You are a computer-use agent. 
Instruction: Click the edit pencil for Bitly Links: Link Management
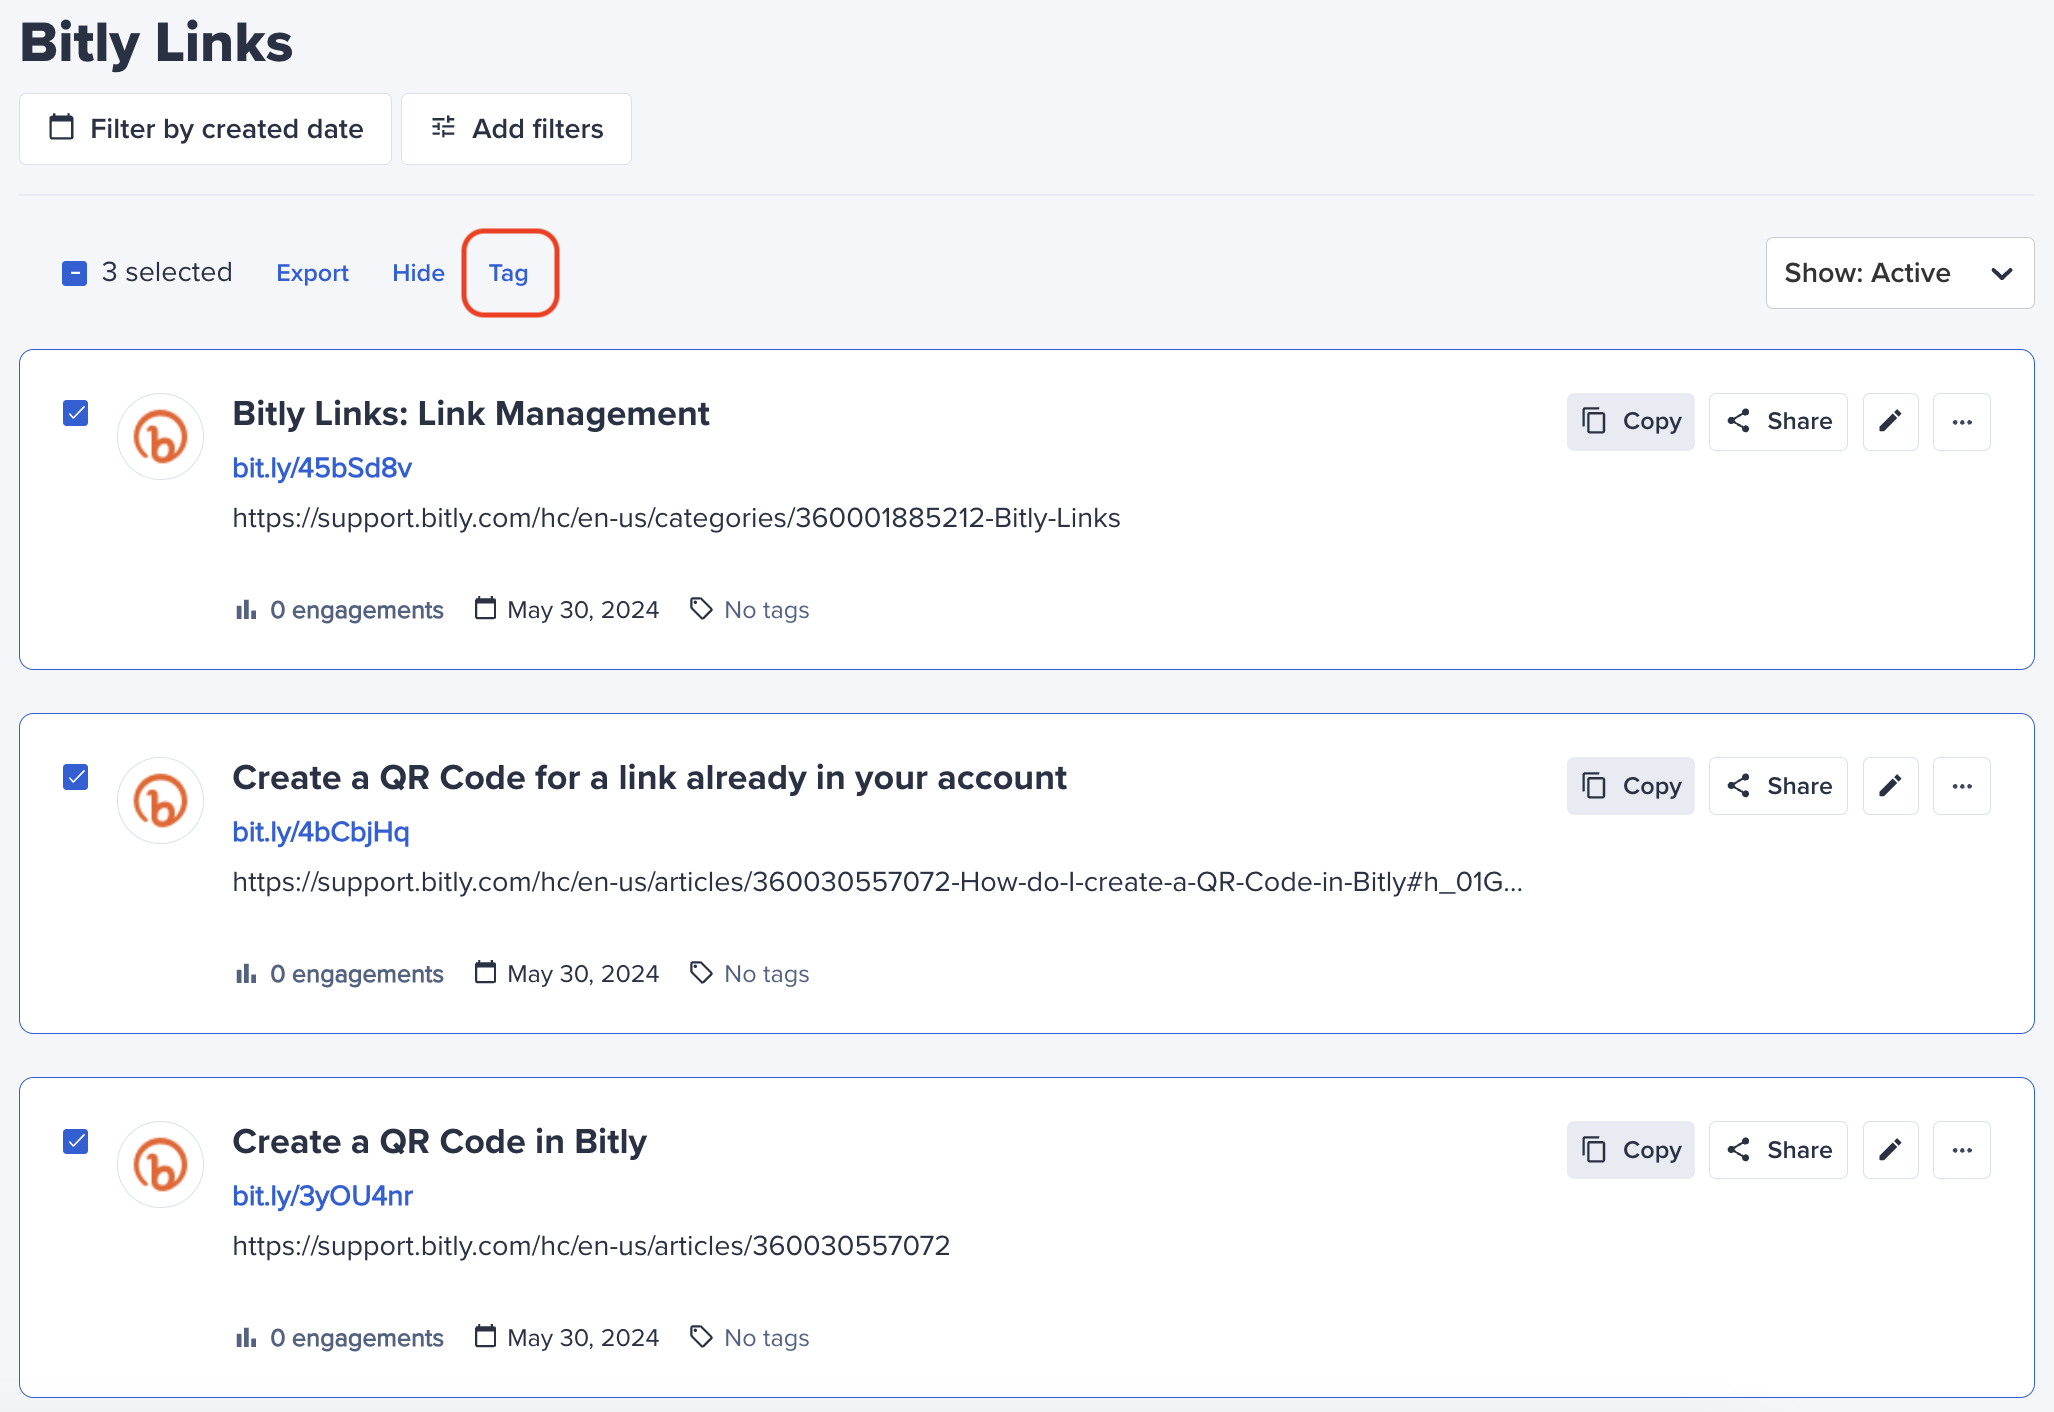[x=1890, y=422]
